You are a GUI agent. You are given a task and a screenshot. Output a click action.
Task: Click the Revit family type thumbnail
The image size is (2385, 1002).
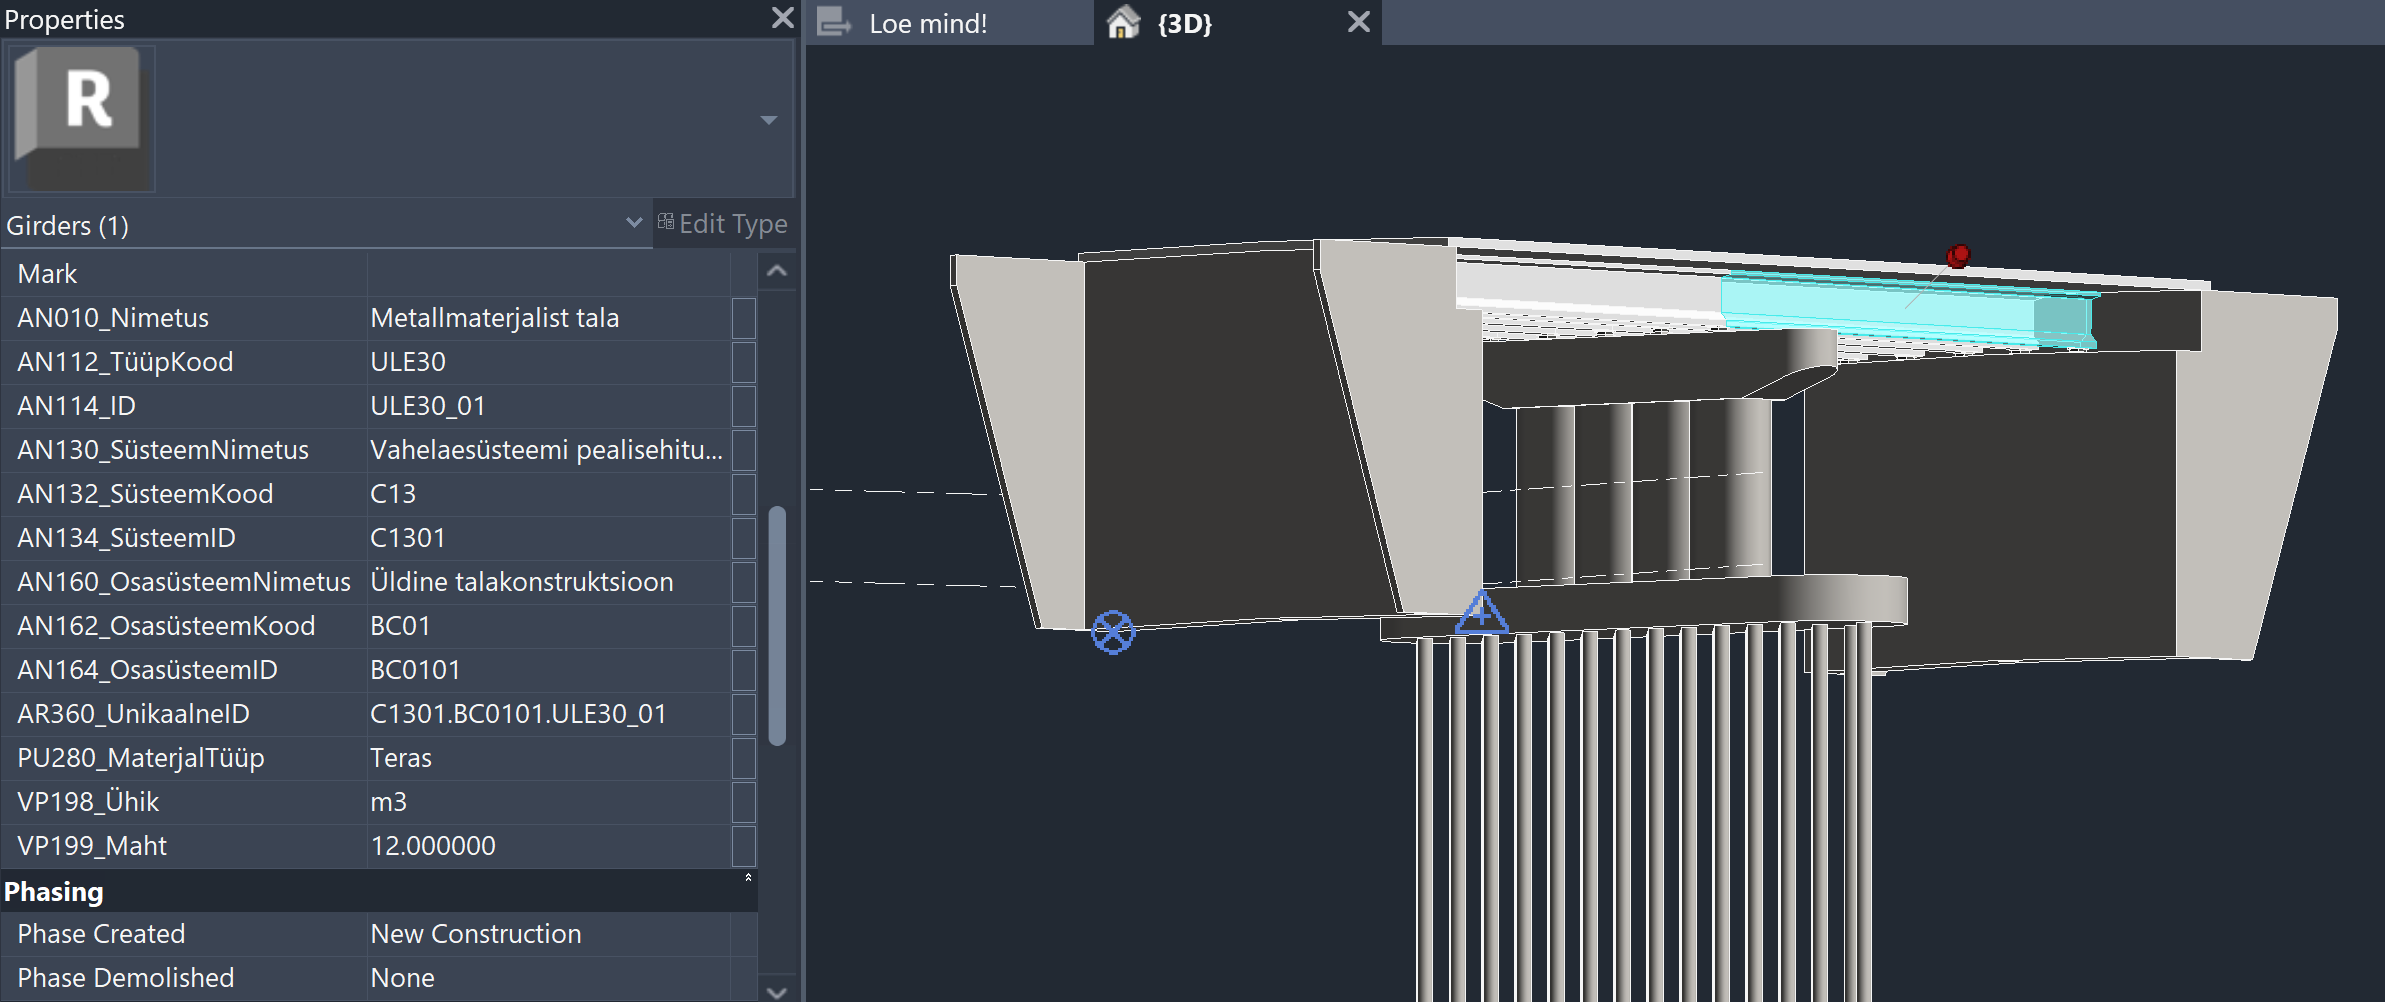(x=82, y=118)
